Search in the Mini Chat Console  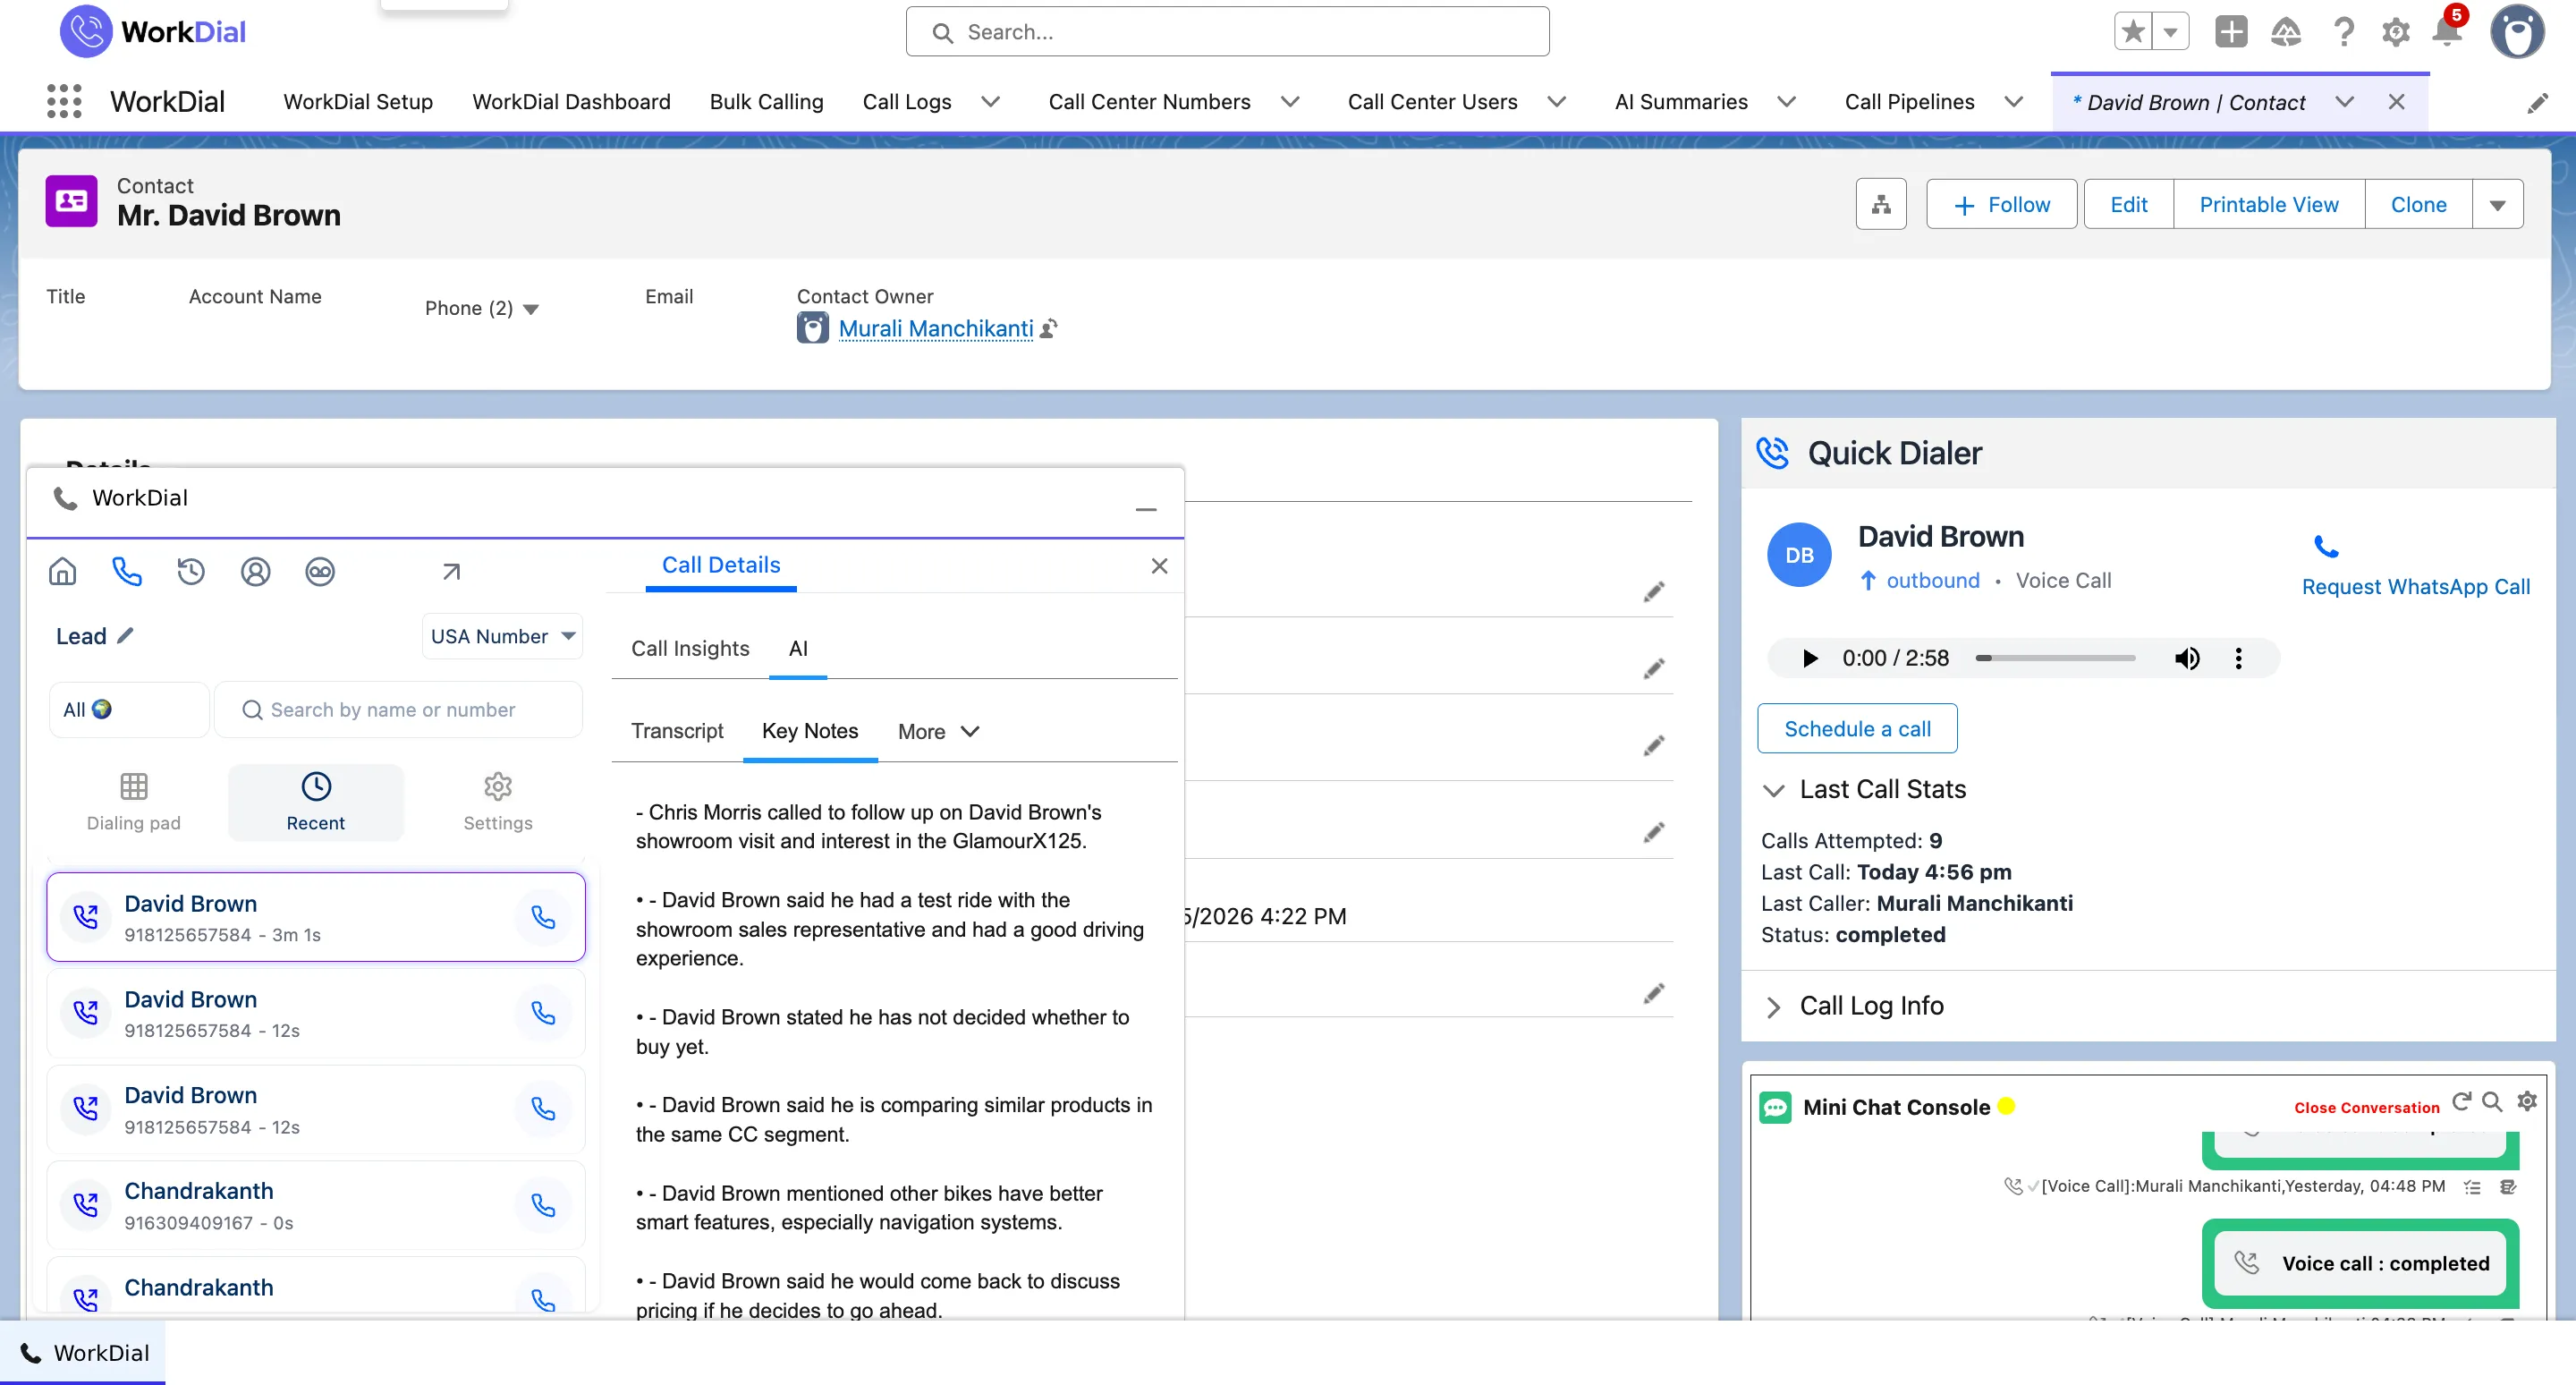click(2493, 1101)
